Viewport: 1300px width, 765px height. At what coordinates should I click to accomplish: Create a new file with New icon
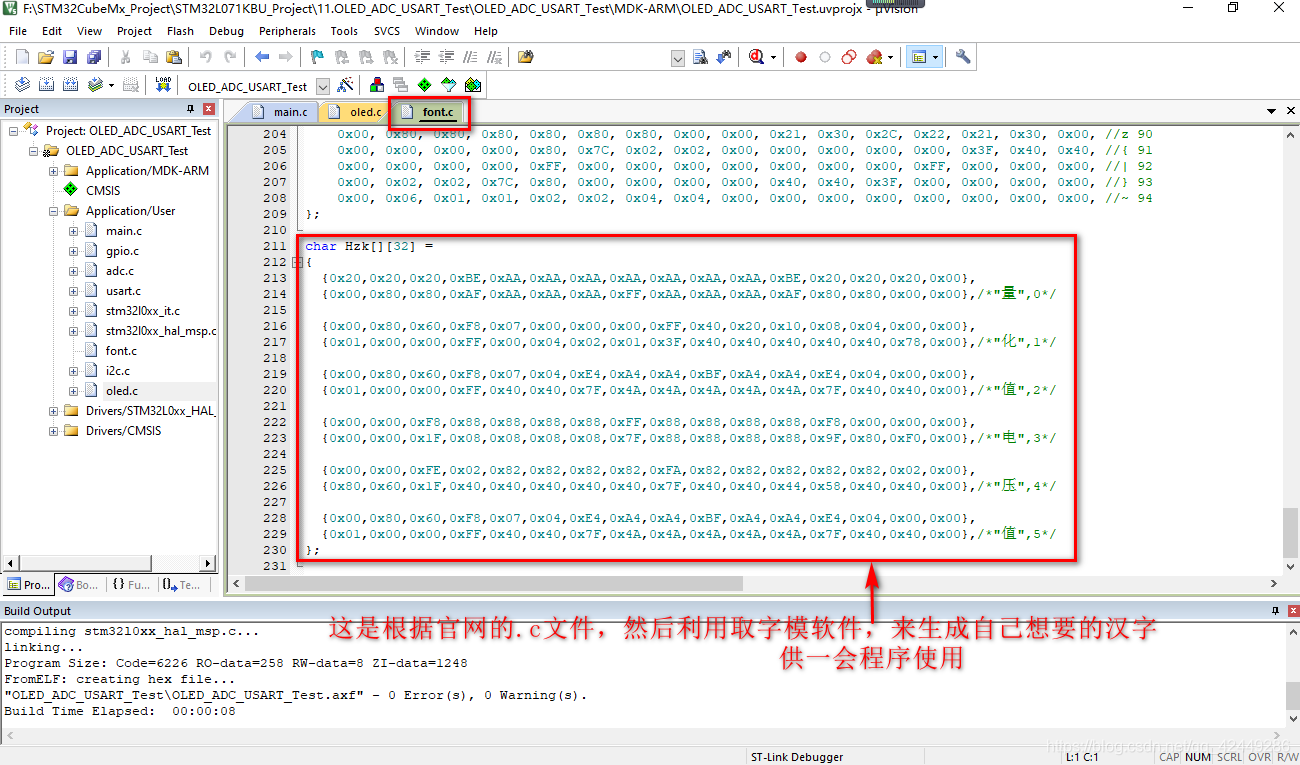[22, 57]
